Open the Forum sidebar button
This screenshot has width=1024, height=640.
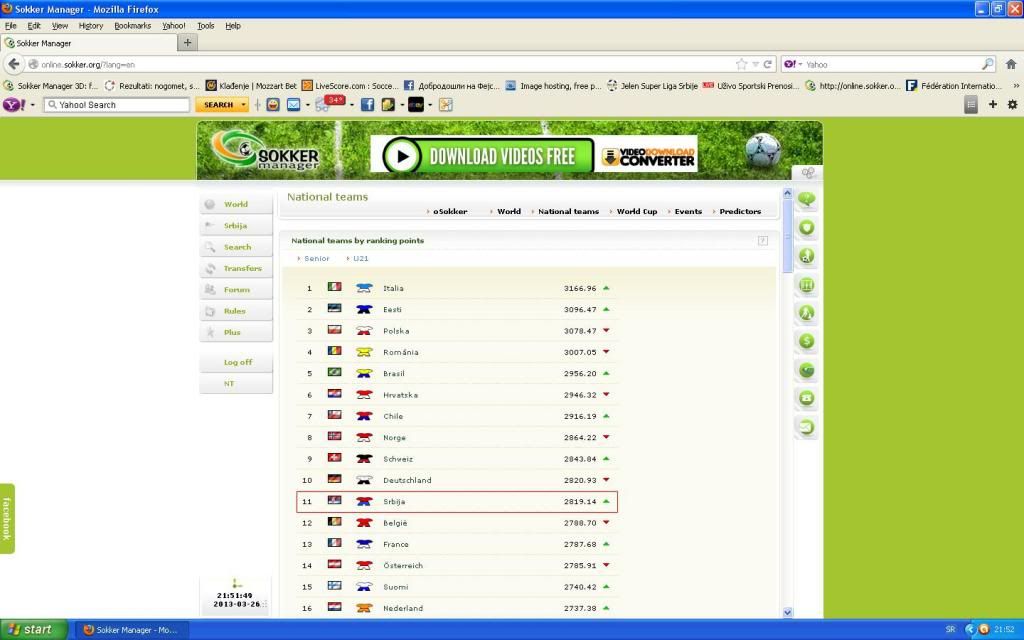tap(236, 289)
